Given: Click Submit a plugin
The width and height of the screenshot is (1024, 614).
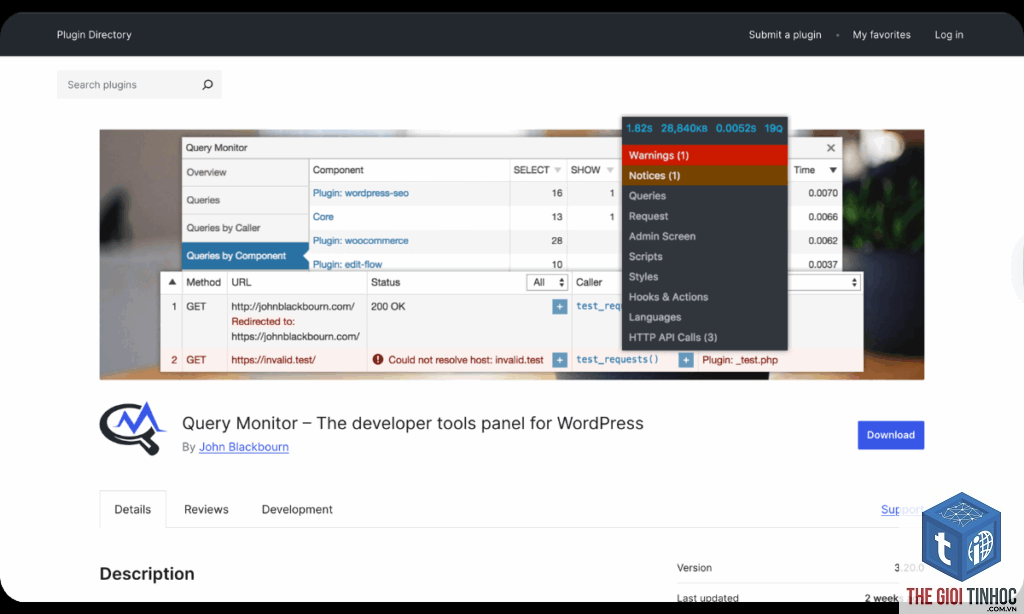Looking at the screenshot, I should [x=784, y=35].
